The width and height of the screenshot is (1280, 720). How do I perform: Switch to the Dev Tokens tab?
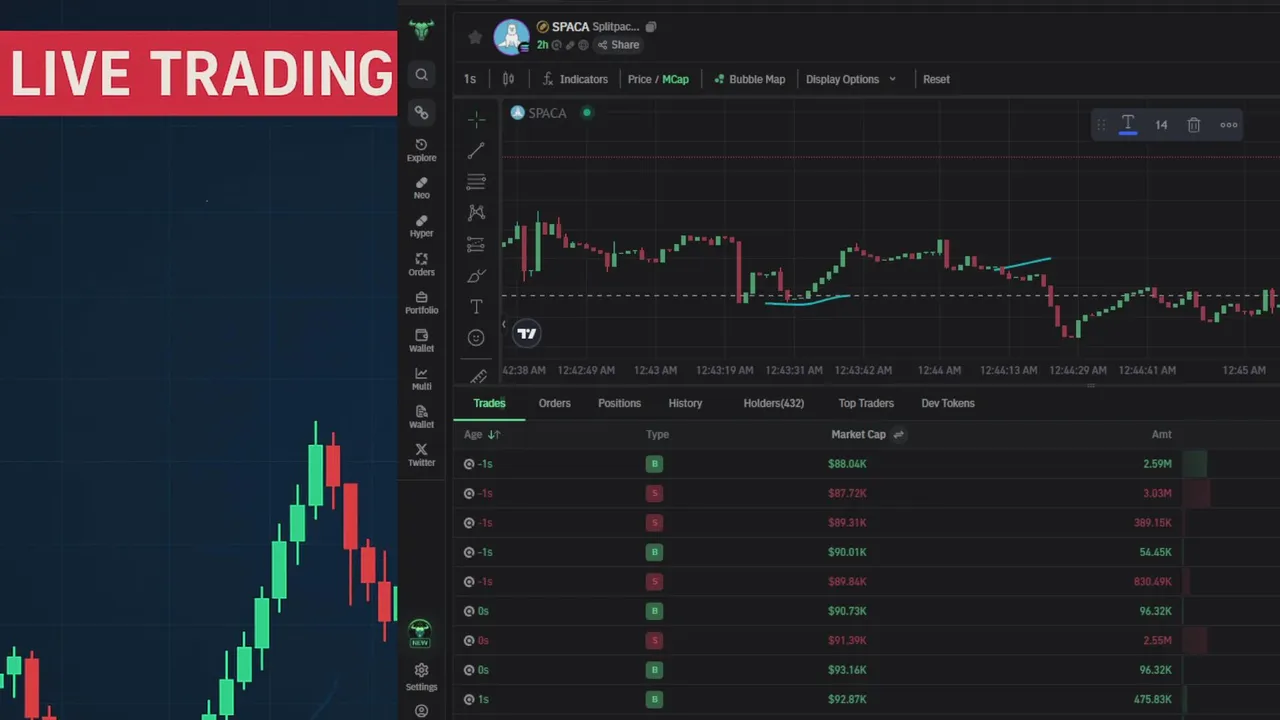947,403
